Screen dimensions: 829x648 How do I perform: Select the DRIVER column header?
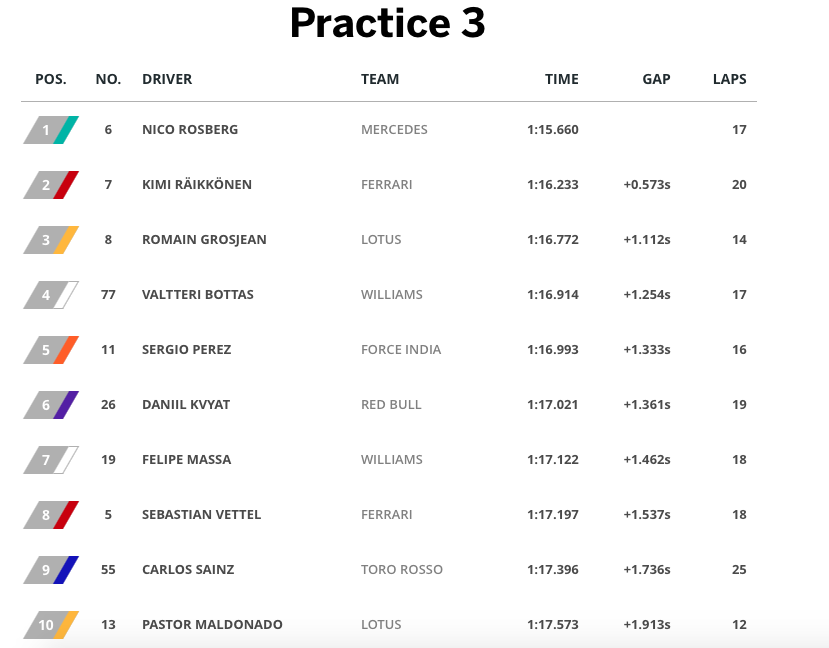click(x=167, y=79)
